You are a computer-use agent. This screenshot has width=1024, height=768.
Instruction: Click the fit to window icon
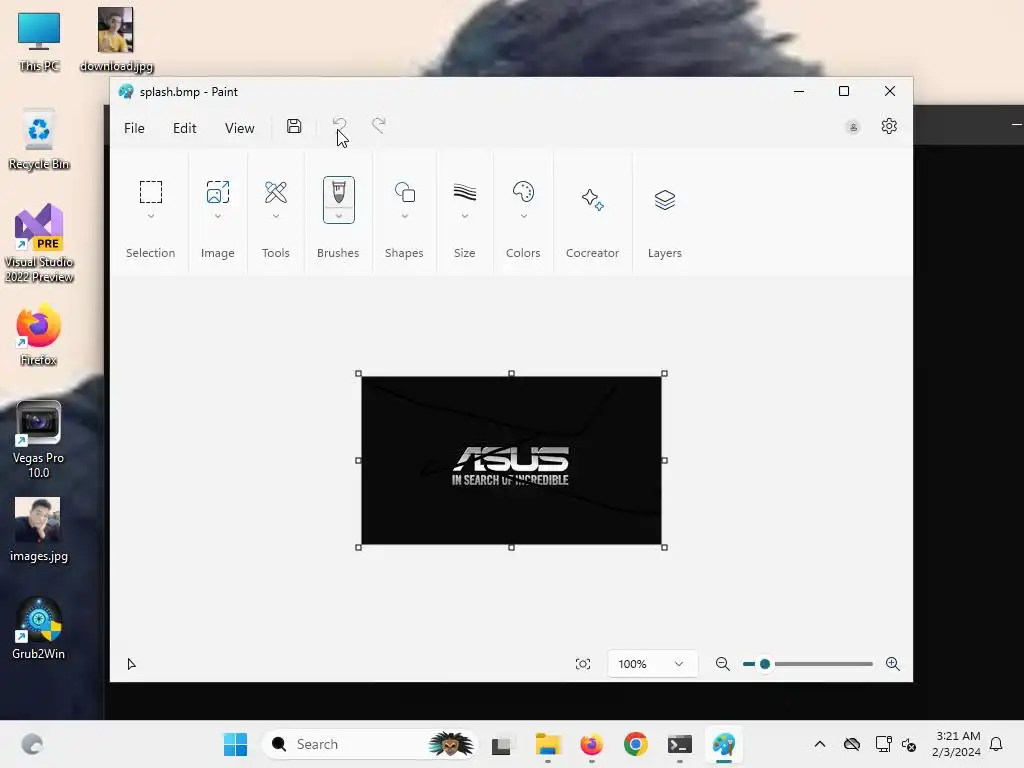point(583,664)
